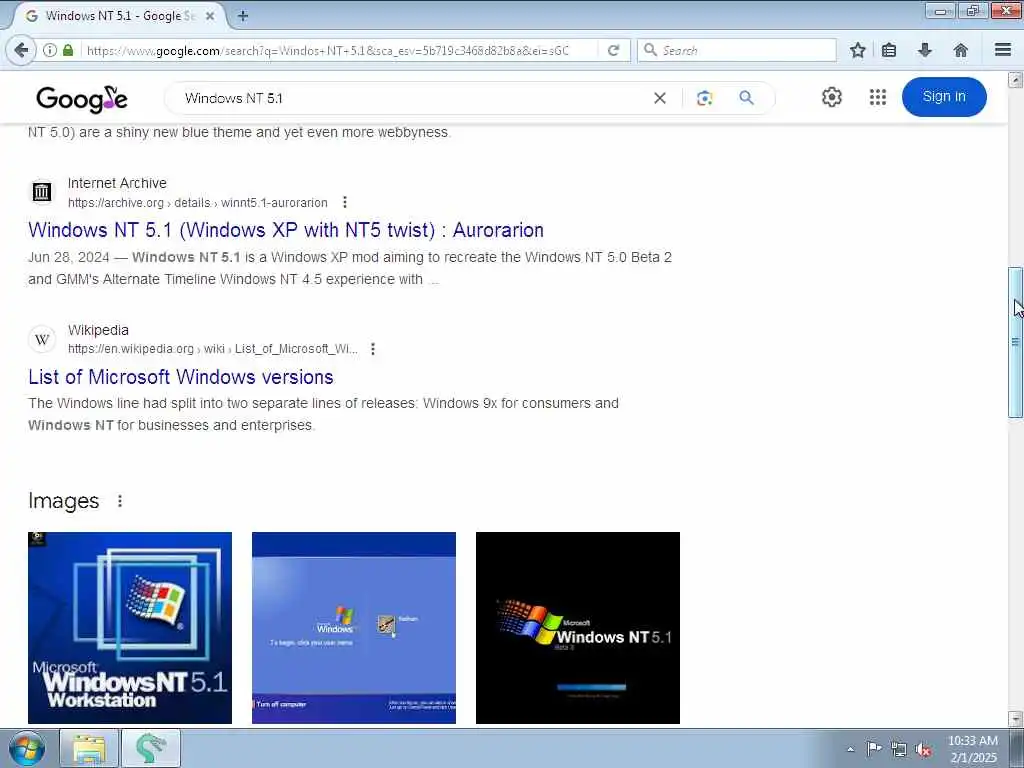
Task: Open the Windows Start button
Action: tap(27, 748)
